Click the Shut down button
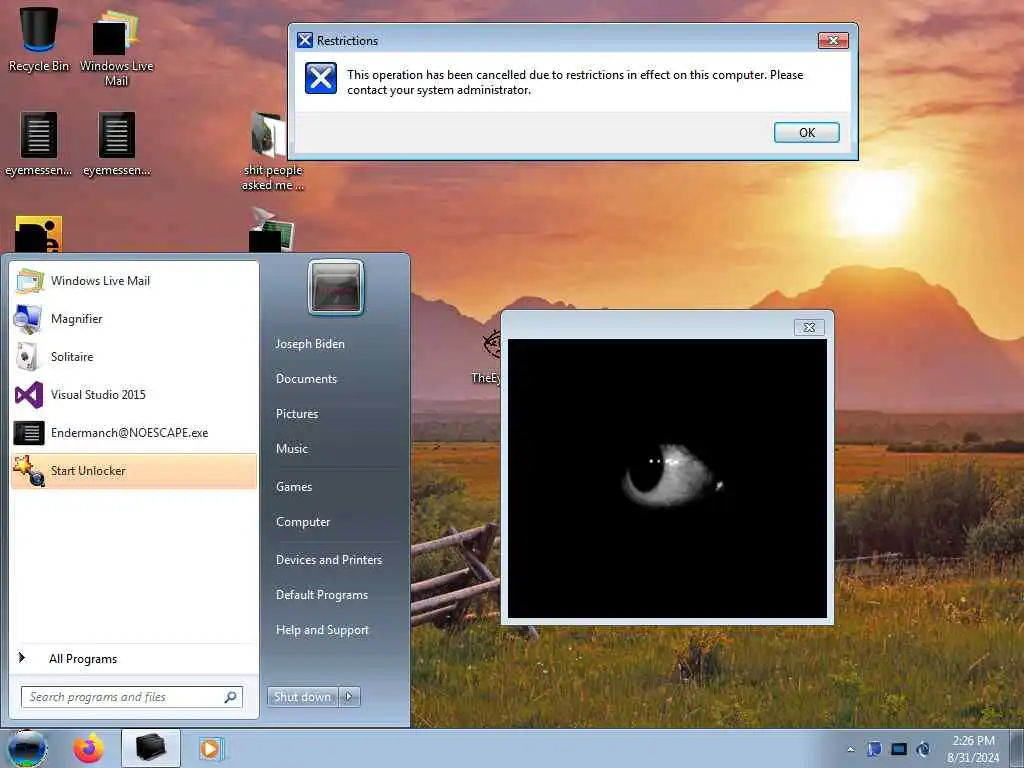Image resolution: width=1024 pixels, height=768 pixels. pos(302,697)
